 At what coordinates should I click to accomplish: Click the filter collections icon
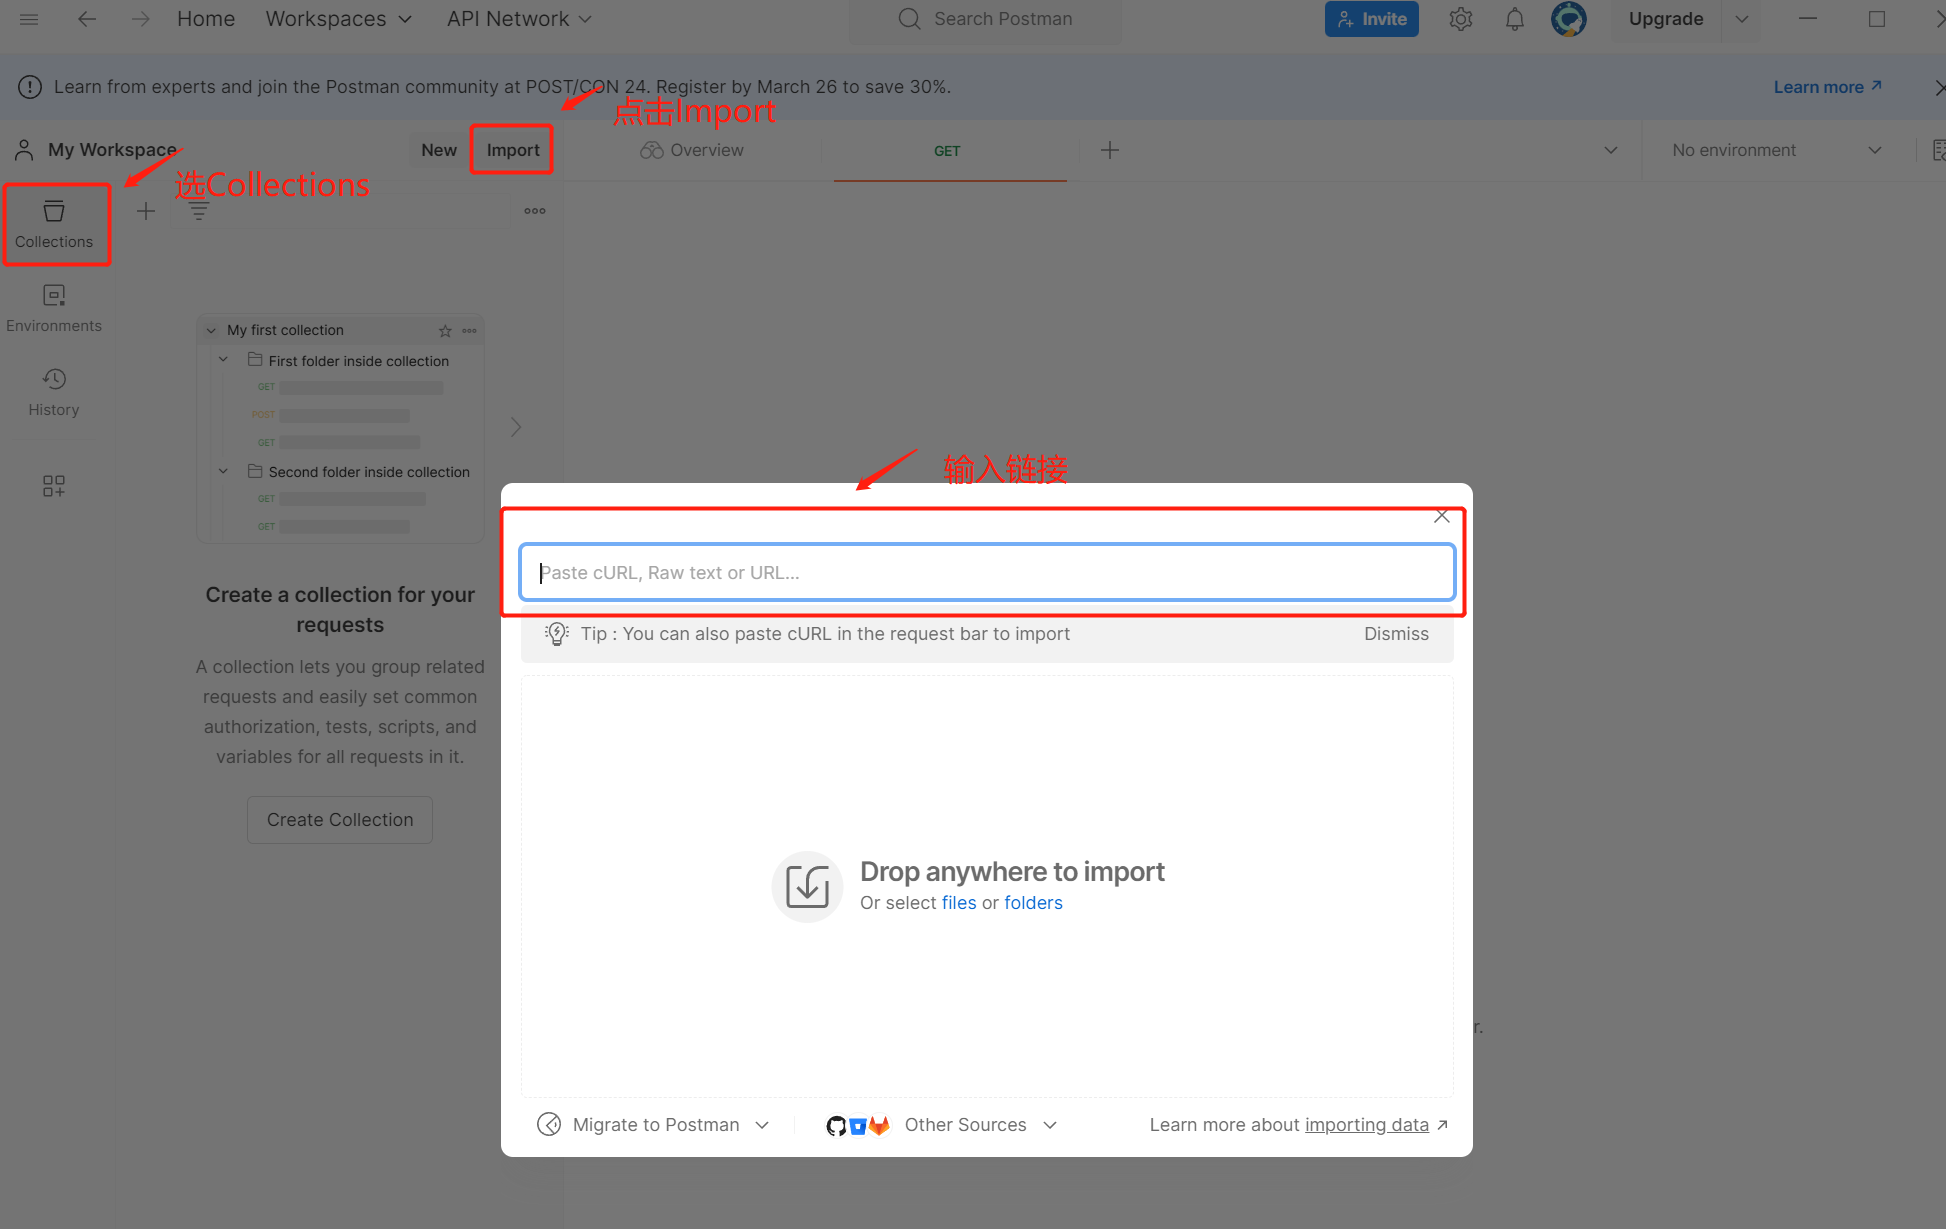(199, 211)
